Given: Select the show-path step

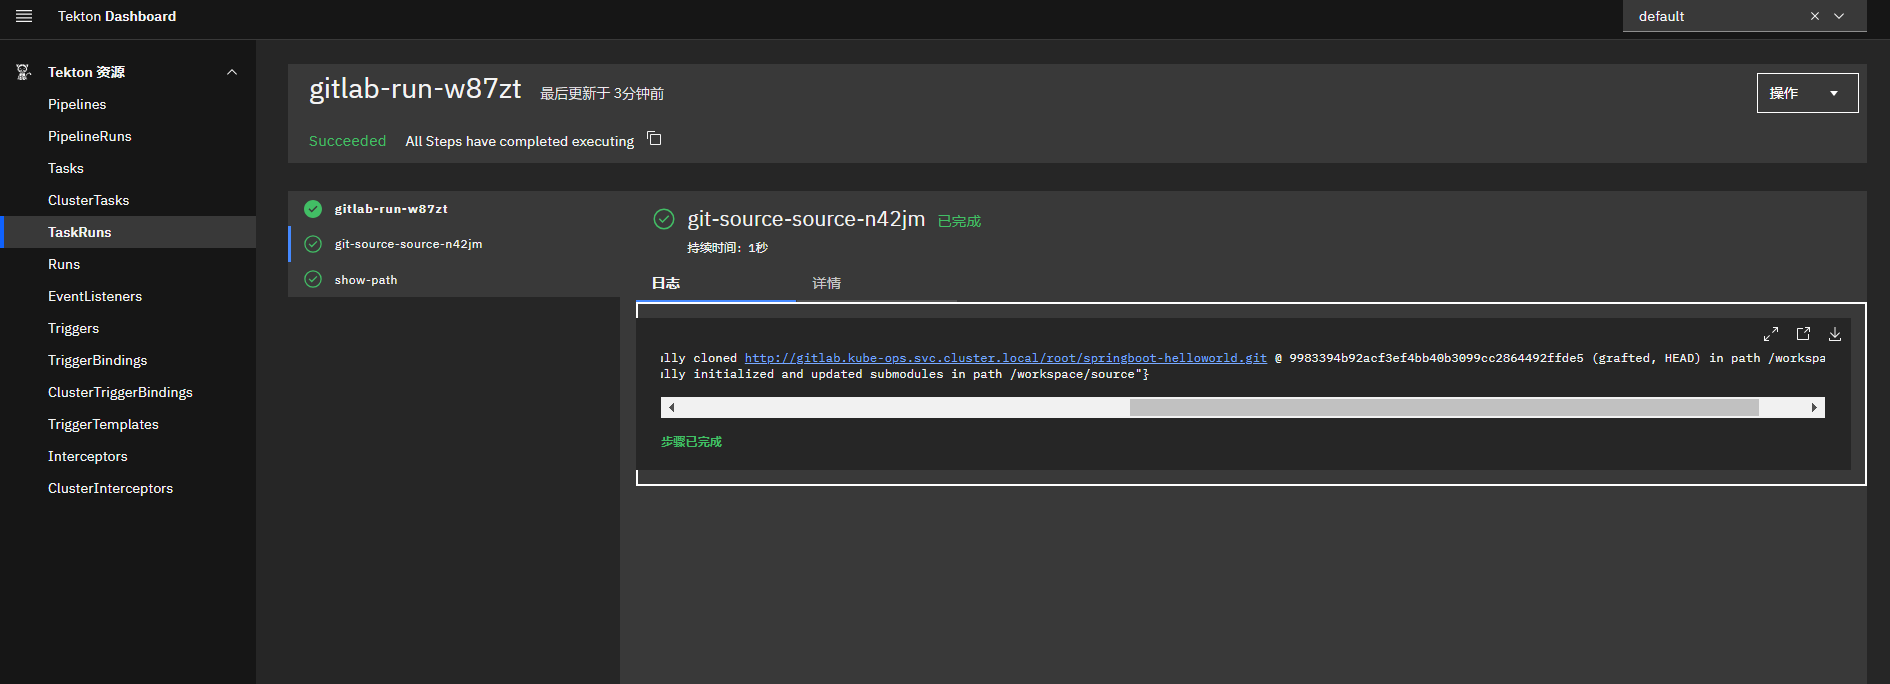Looking at the screenshot, I should (366, 280).
